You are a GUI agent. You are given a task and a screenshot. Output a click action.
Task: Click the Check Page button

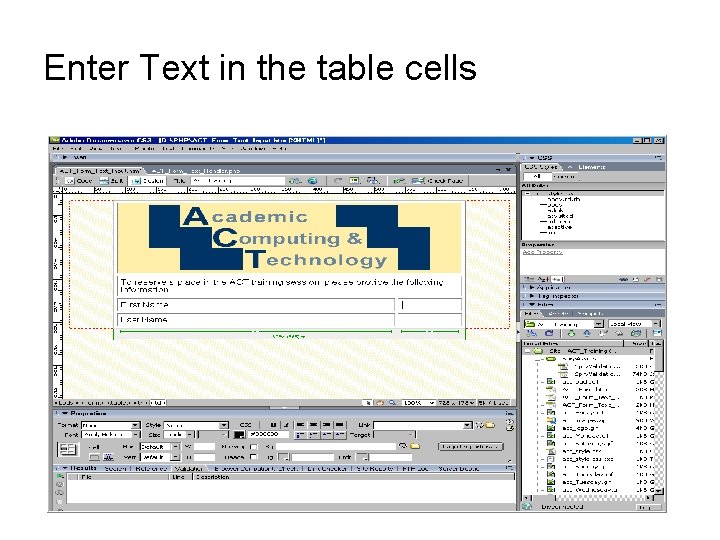click(x=438, y=181)
